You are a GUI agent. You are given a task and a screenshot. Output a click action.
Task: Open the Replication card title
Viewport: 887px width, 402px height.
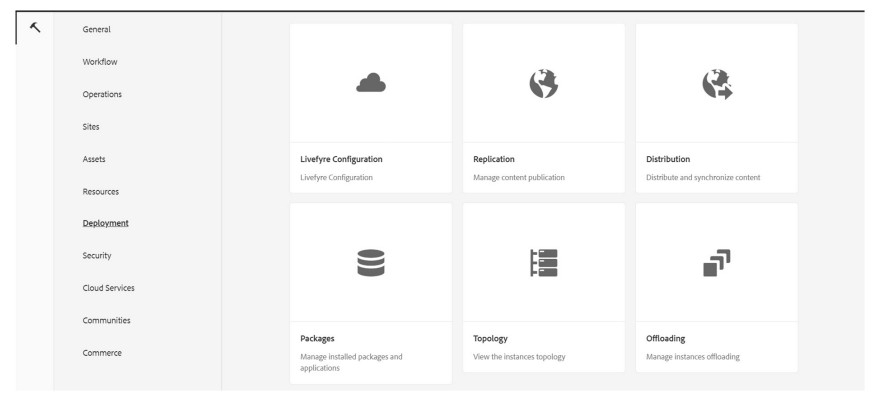point(494,159)
